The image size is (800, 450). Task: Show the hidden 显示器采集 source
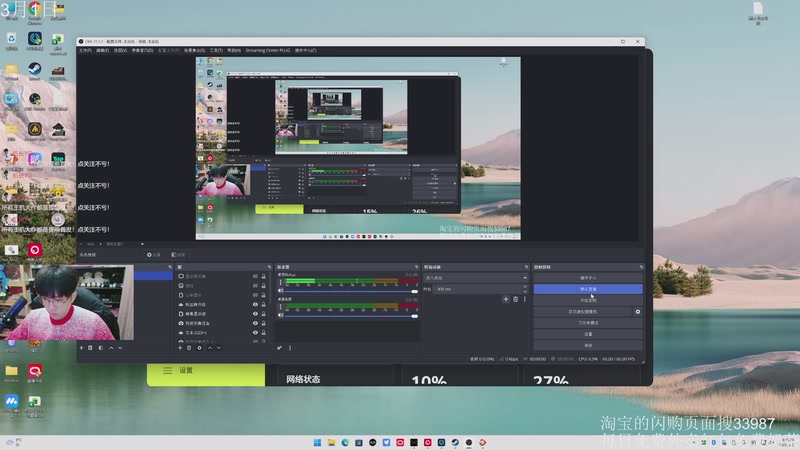(255, 277)
